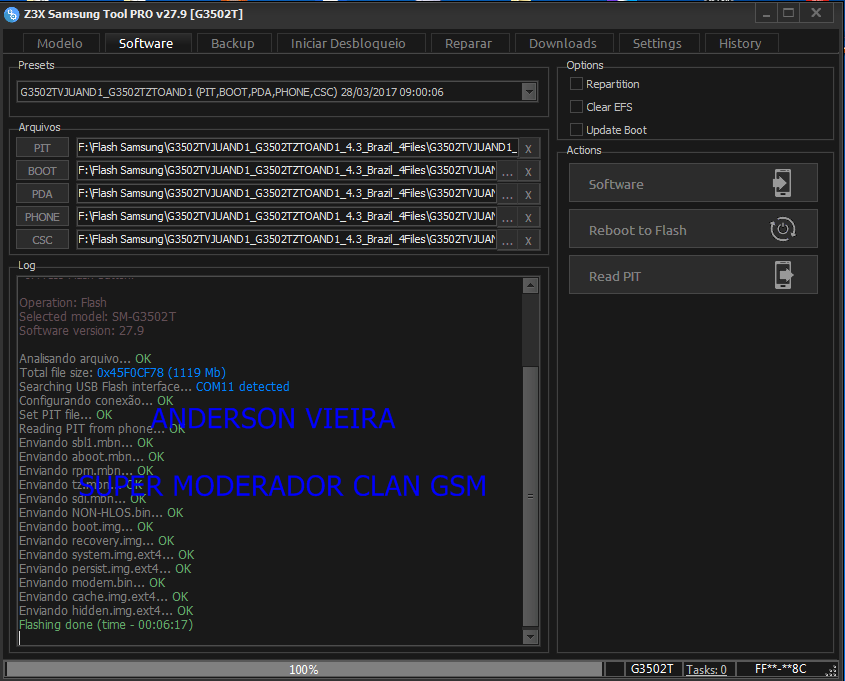Click the Z3X app icon in title bar
This screenshot has width=845, height=681.
(x=11, y=15)
